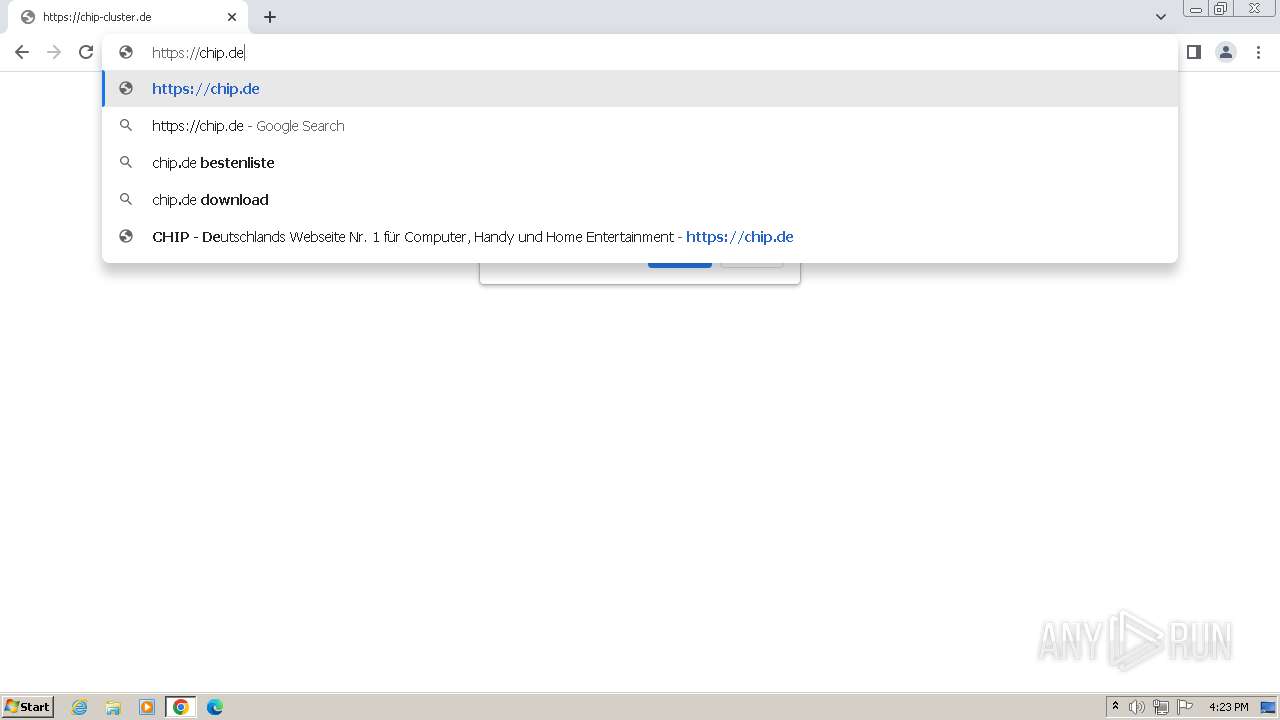Show hidden system tray icons
This screenshot has width=1280, height=720.
[x=1115, y=707]
